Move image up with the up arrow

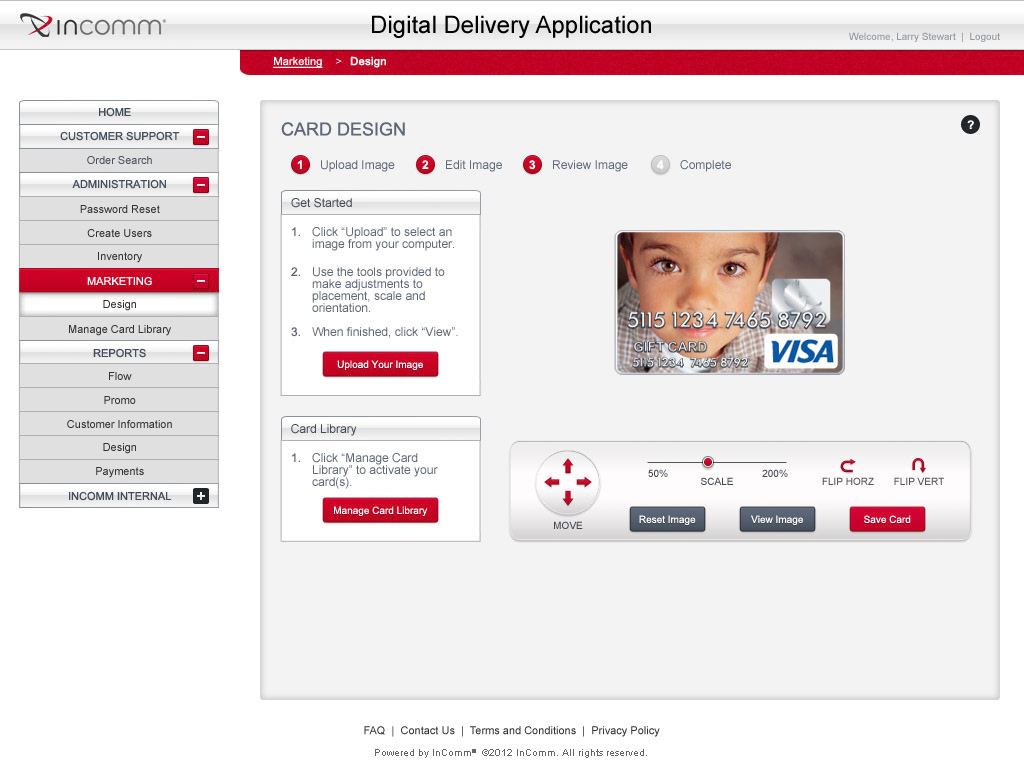[568, 466]
